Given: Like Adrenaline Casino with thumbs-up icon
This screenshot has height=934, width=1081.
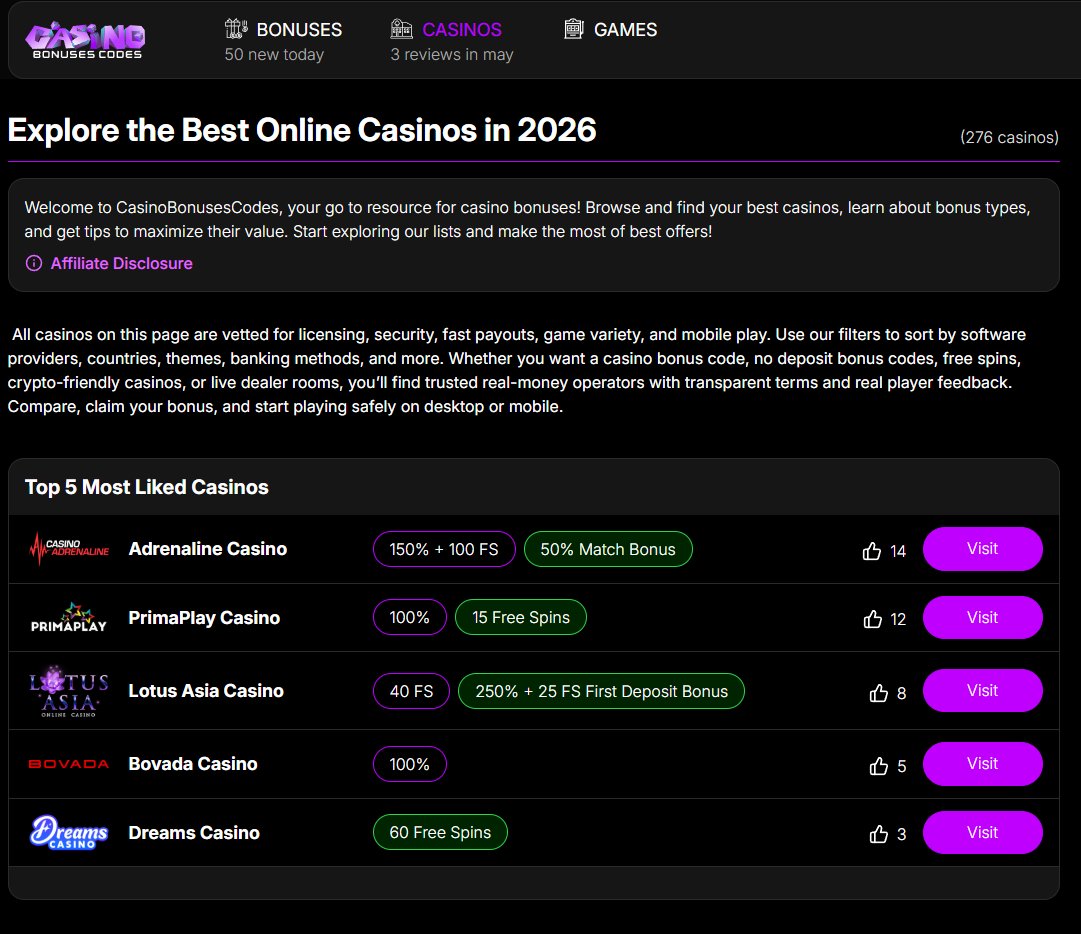Looking at the screenshot, I should [871, 551].
